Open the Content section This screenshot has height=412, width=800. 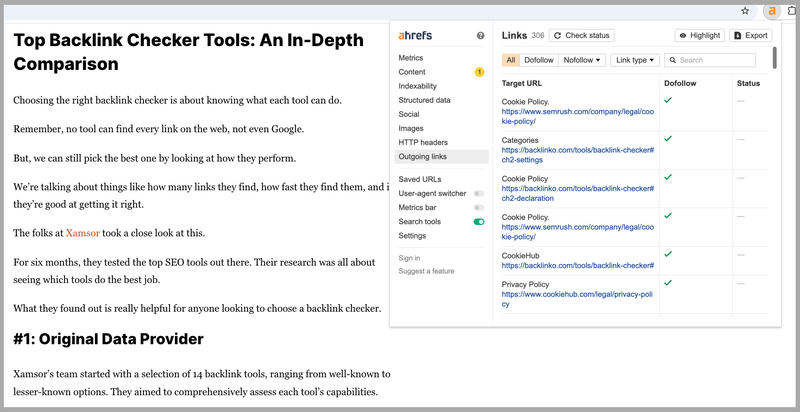click(412, 72)
